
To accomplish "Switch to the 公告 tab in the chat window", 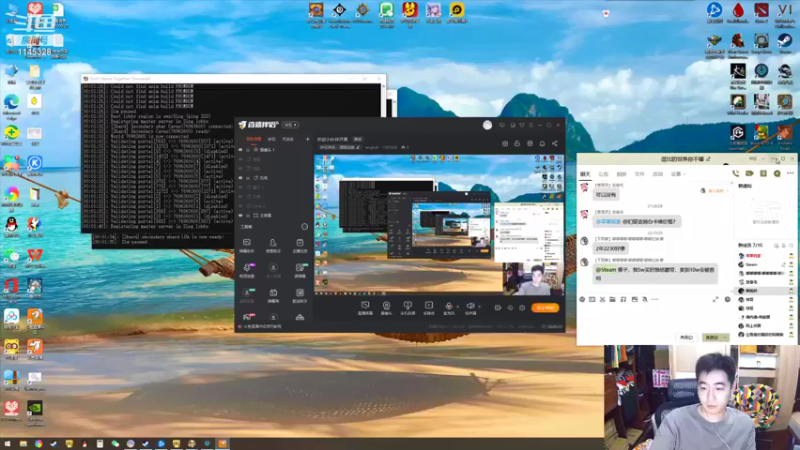I will 603,174.
